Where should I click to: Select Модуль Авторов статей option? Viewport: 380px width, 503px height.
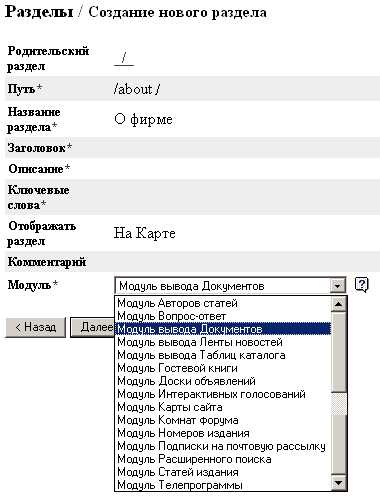click(x=223, y=303)
